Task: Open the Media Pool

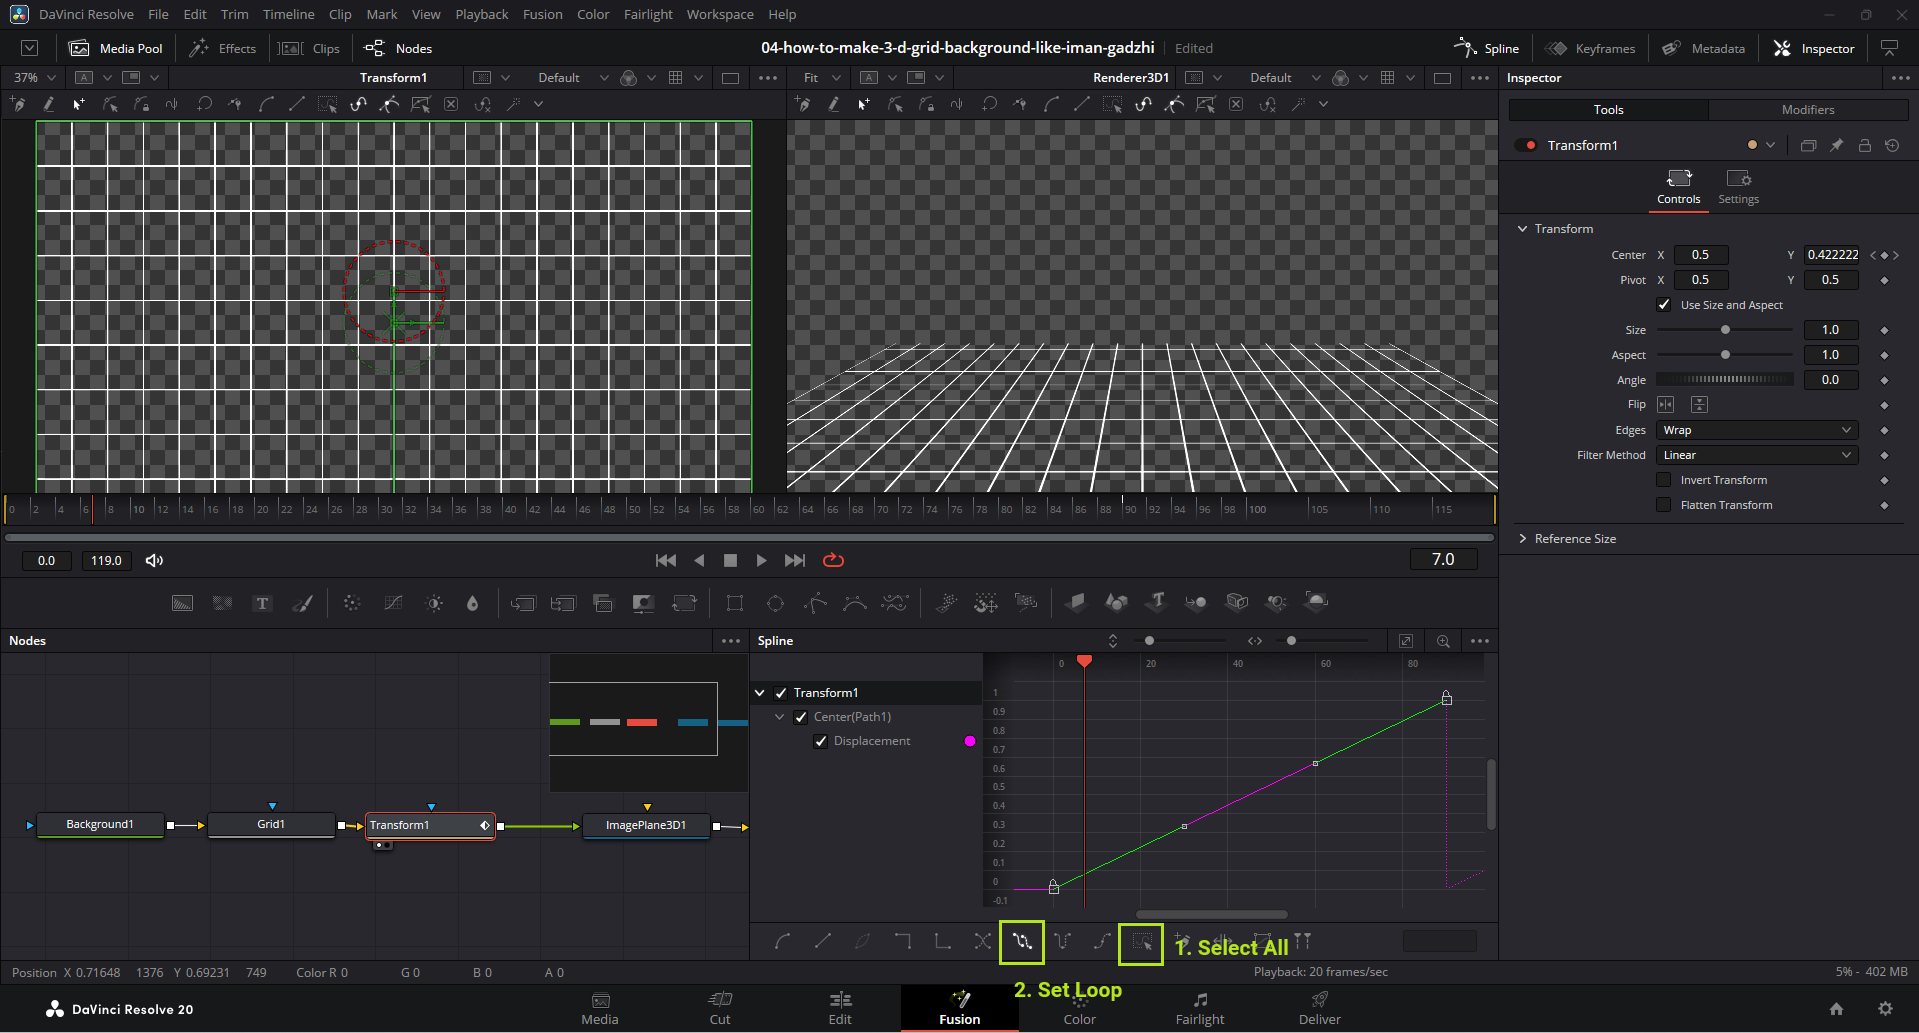Action: point(116,48)
